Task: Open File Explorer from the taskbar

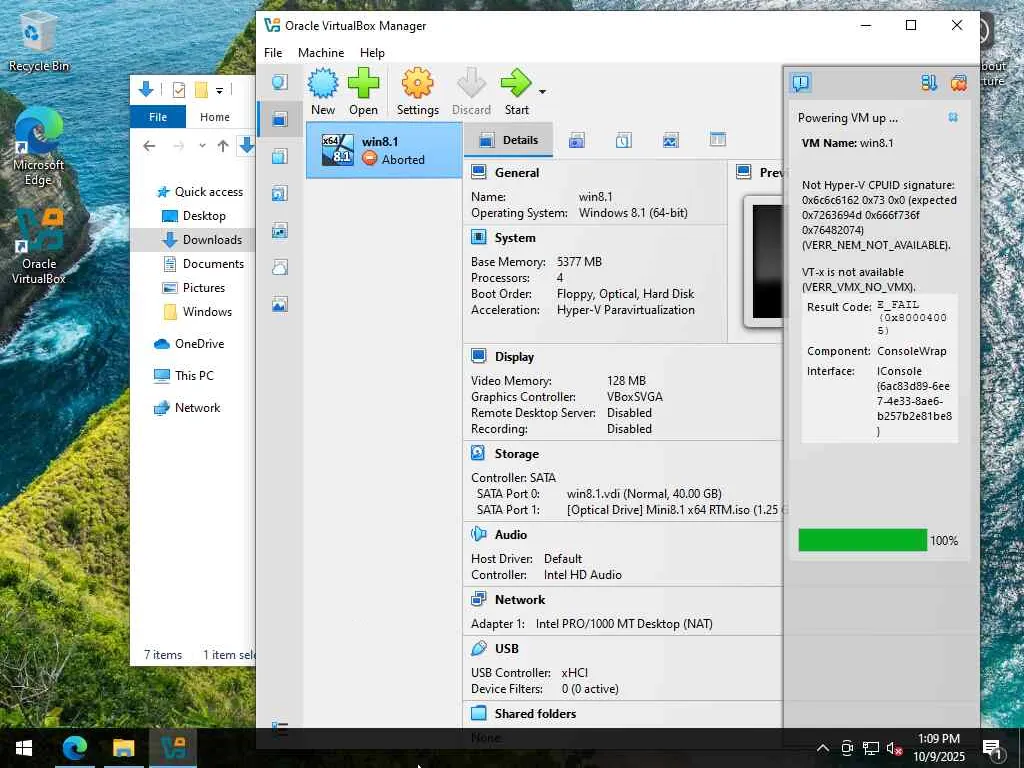Action: (x=123, y=747)
